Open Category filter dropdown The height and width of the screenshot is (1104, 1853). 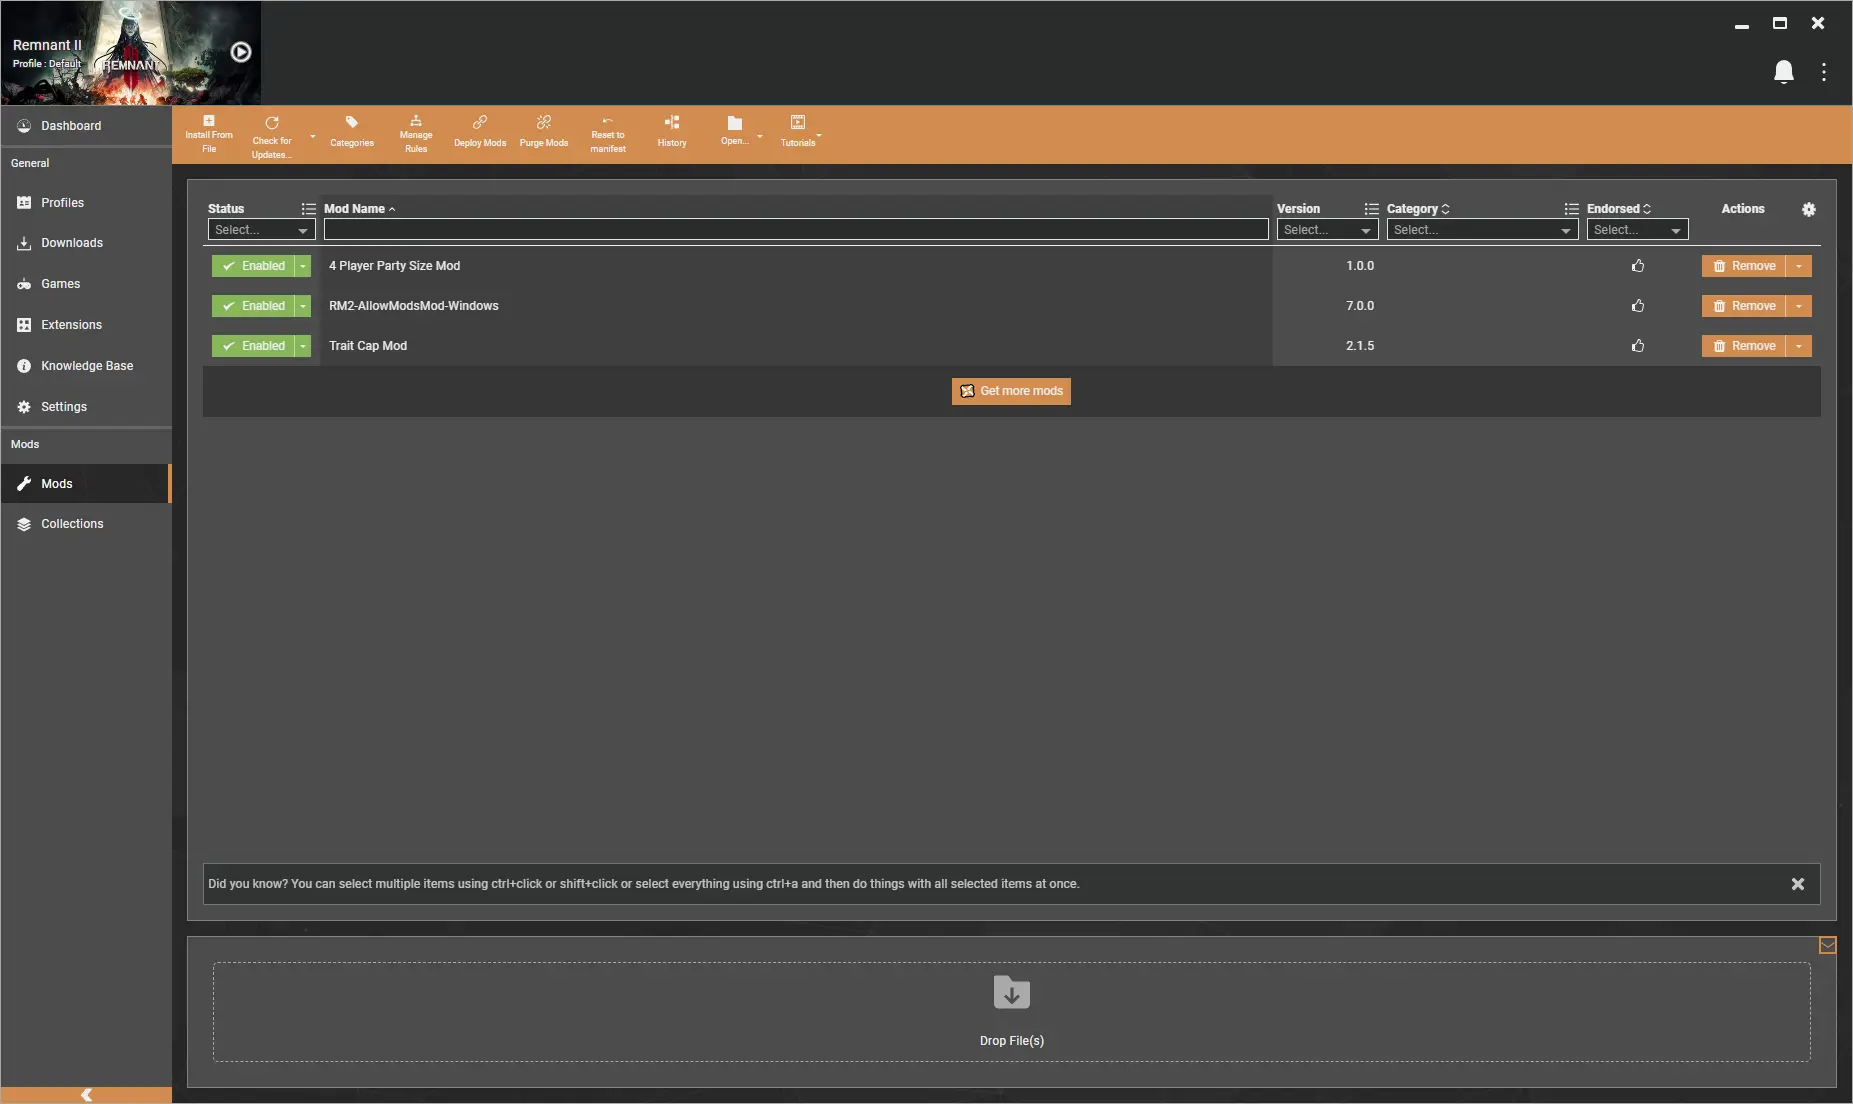tap(1482, 230)
